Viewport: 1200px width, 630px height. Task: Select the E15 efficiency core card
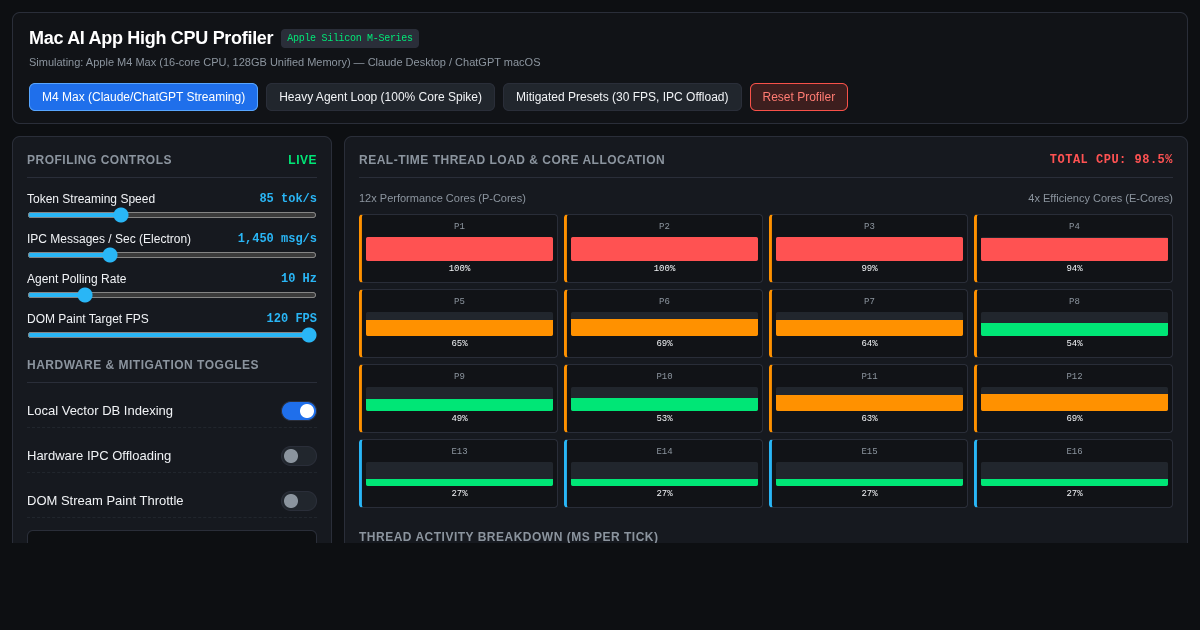pos(869,474)
